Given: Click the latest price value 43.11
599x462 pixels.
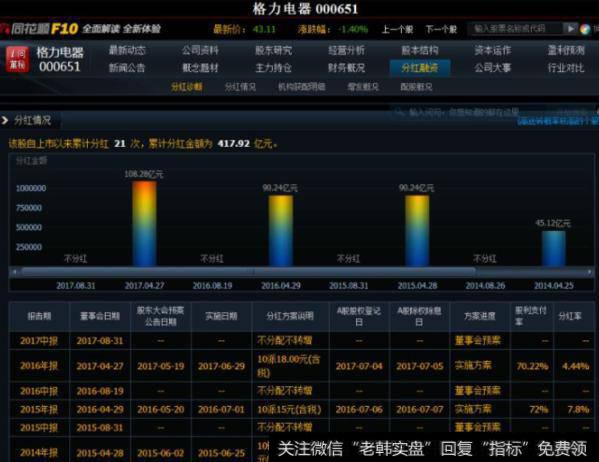Looking at the screenshot, I should (x=264, y=29).
